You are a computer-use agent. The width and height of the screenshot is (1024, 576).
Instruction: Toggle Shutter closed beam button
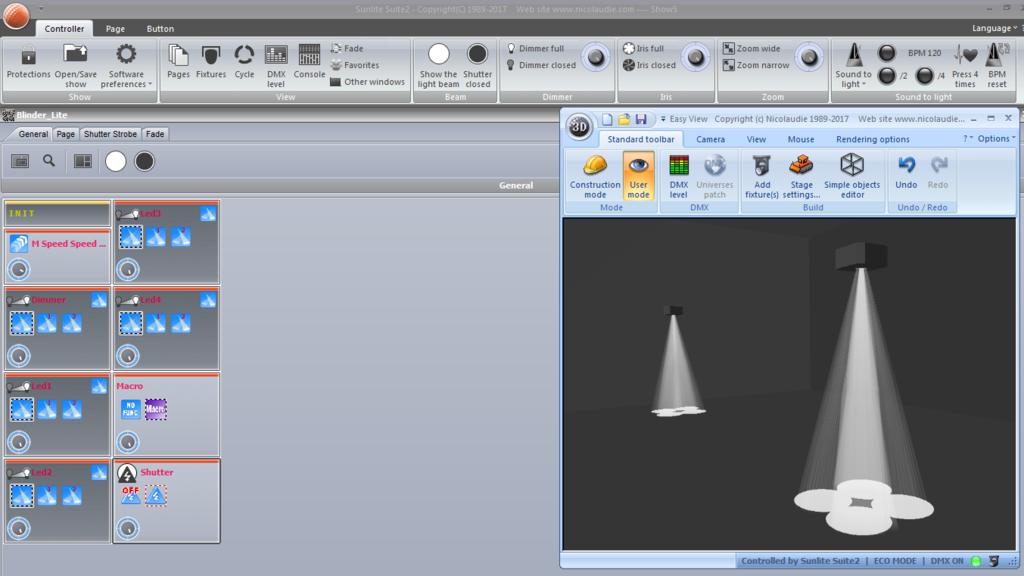(477, 65)
